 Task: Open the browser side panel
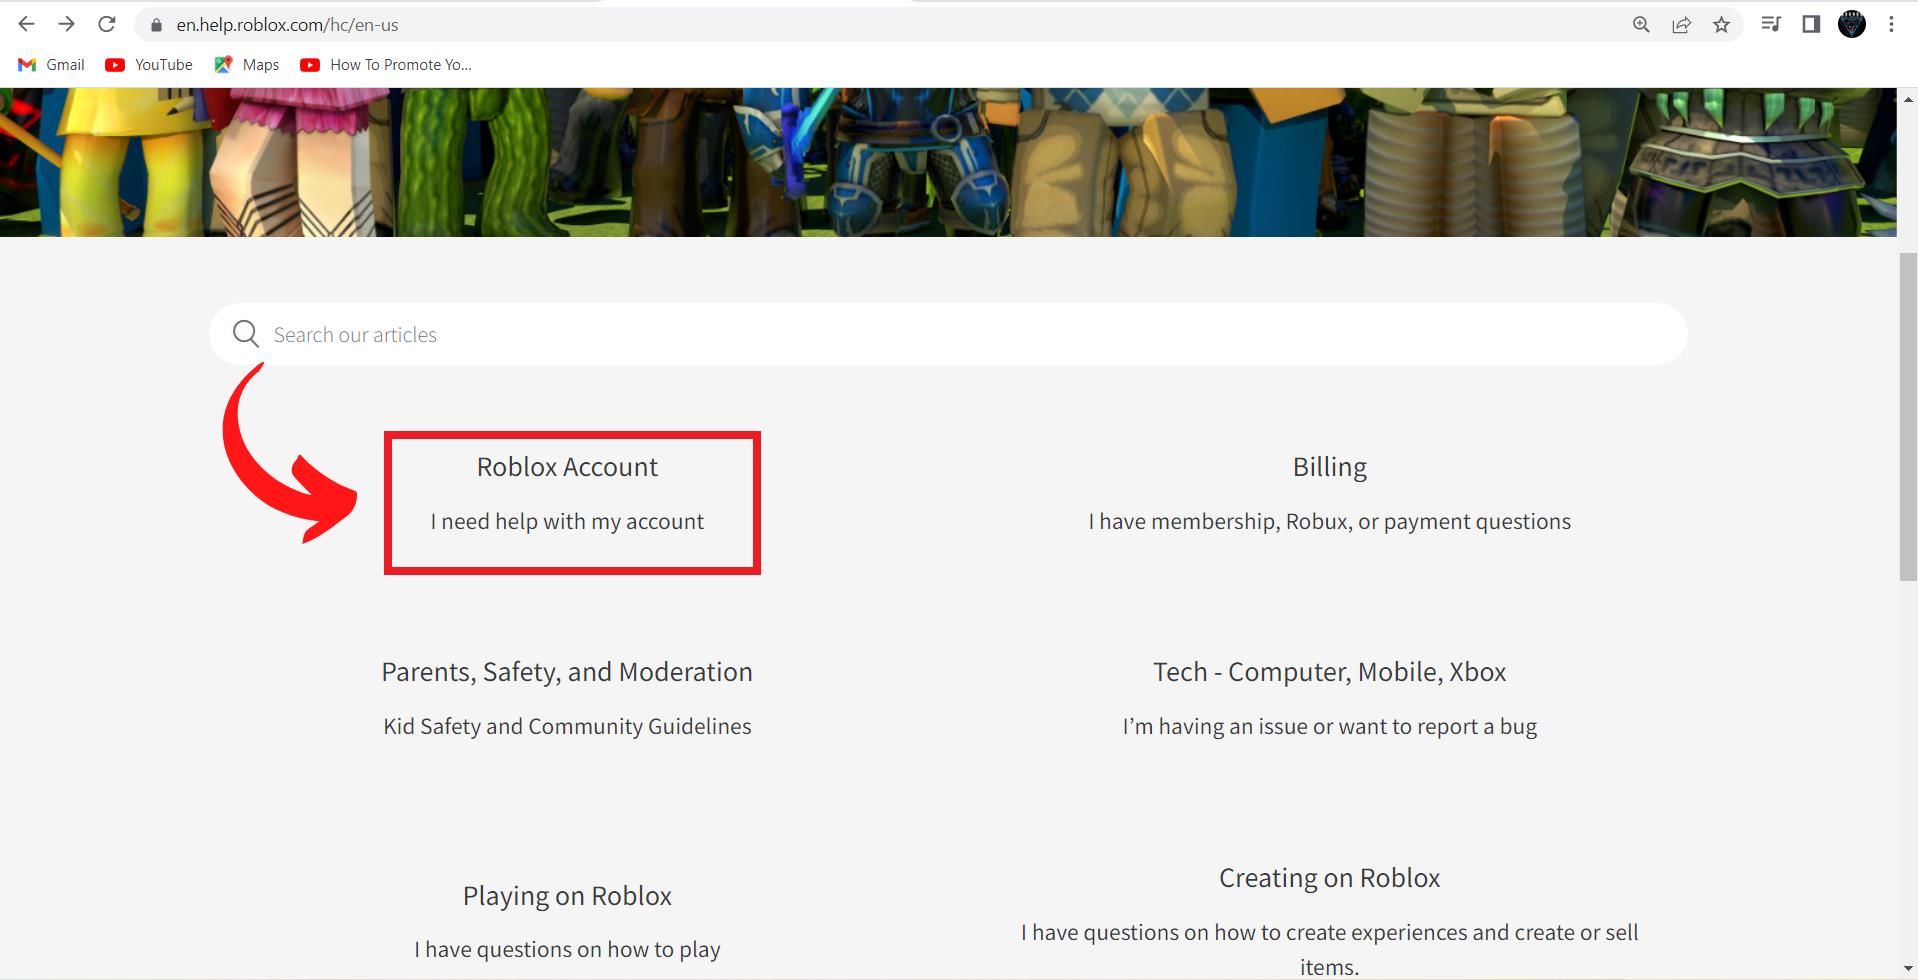[1811, 24]
